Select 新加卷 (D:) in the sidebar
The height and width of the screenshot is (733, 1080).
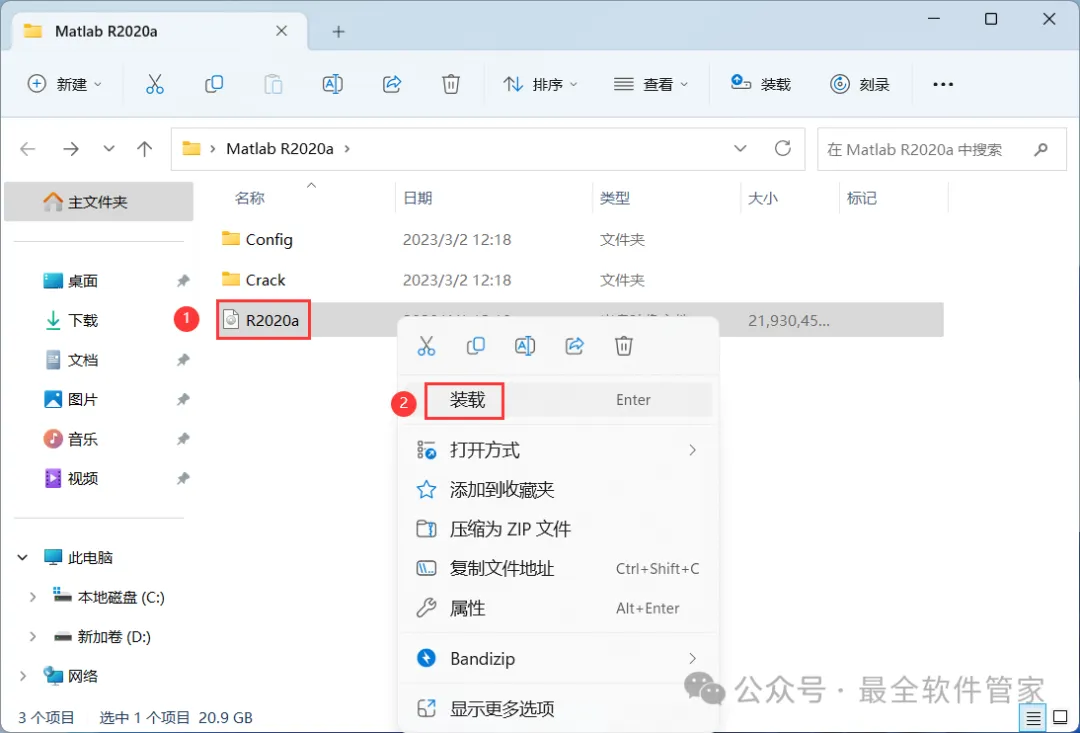103,637
